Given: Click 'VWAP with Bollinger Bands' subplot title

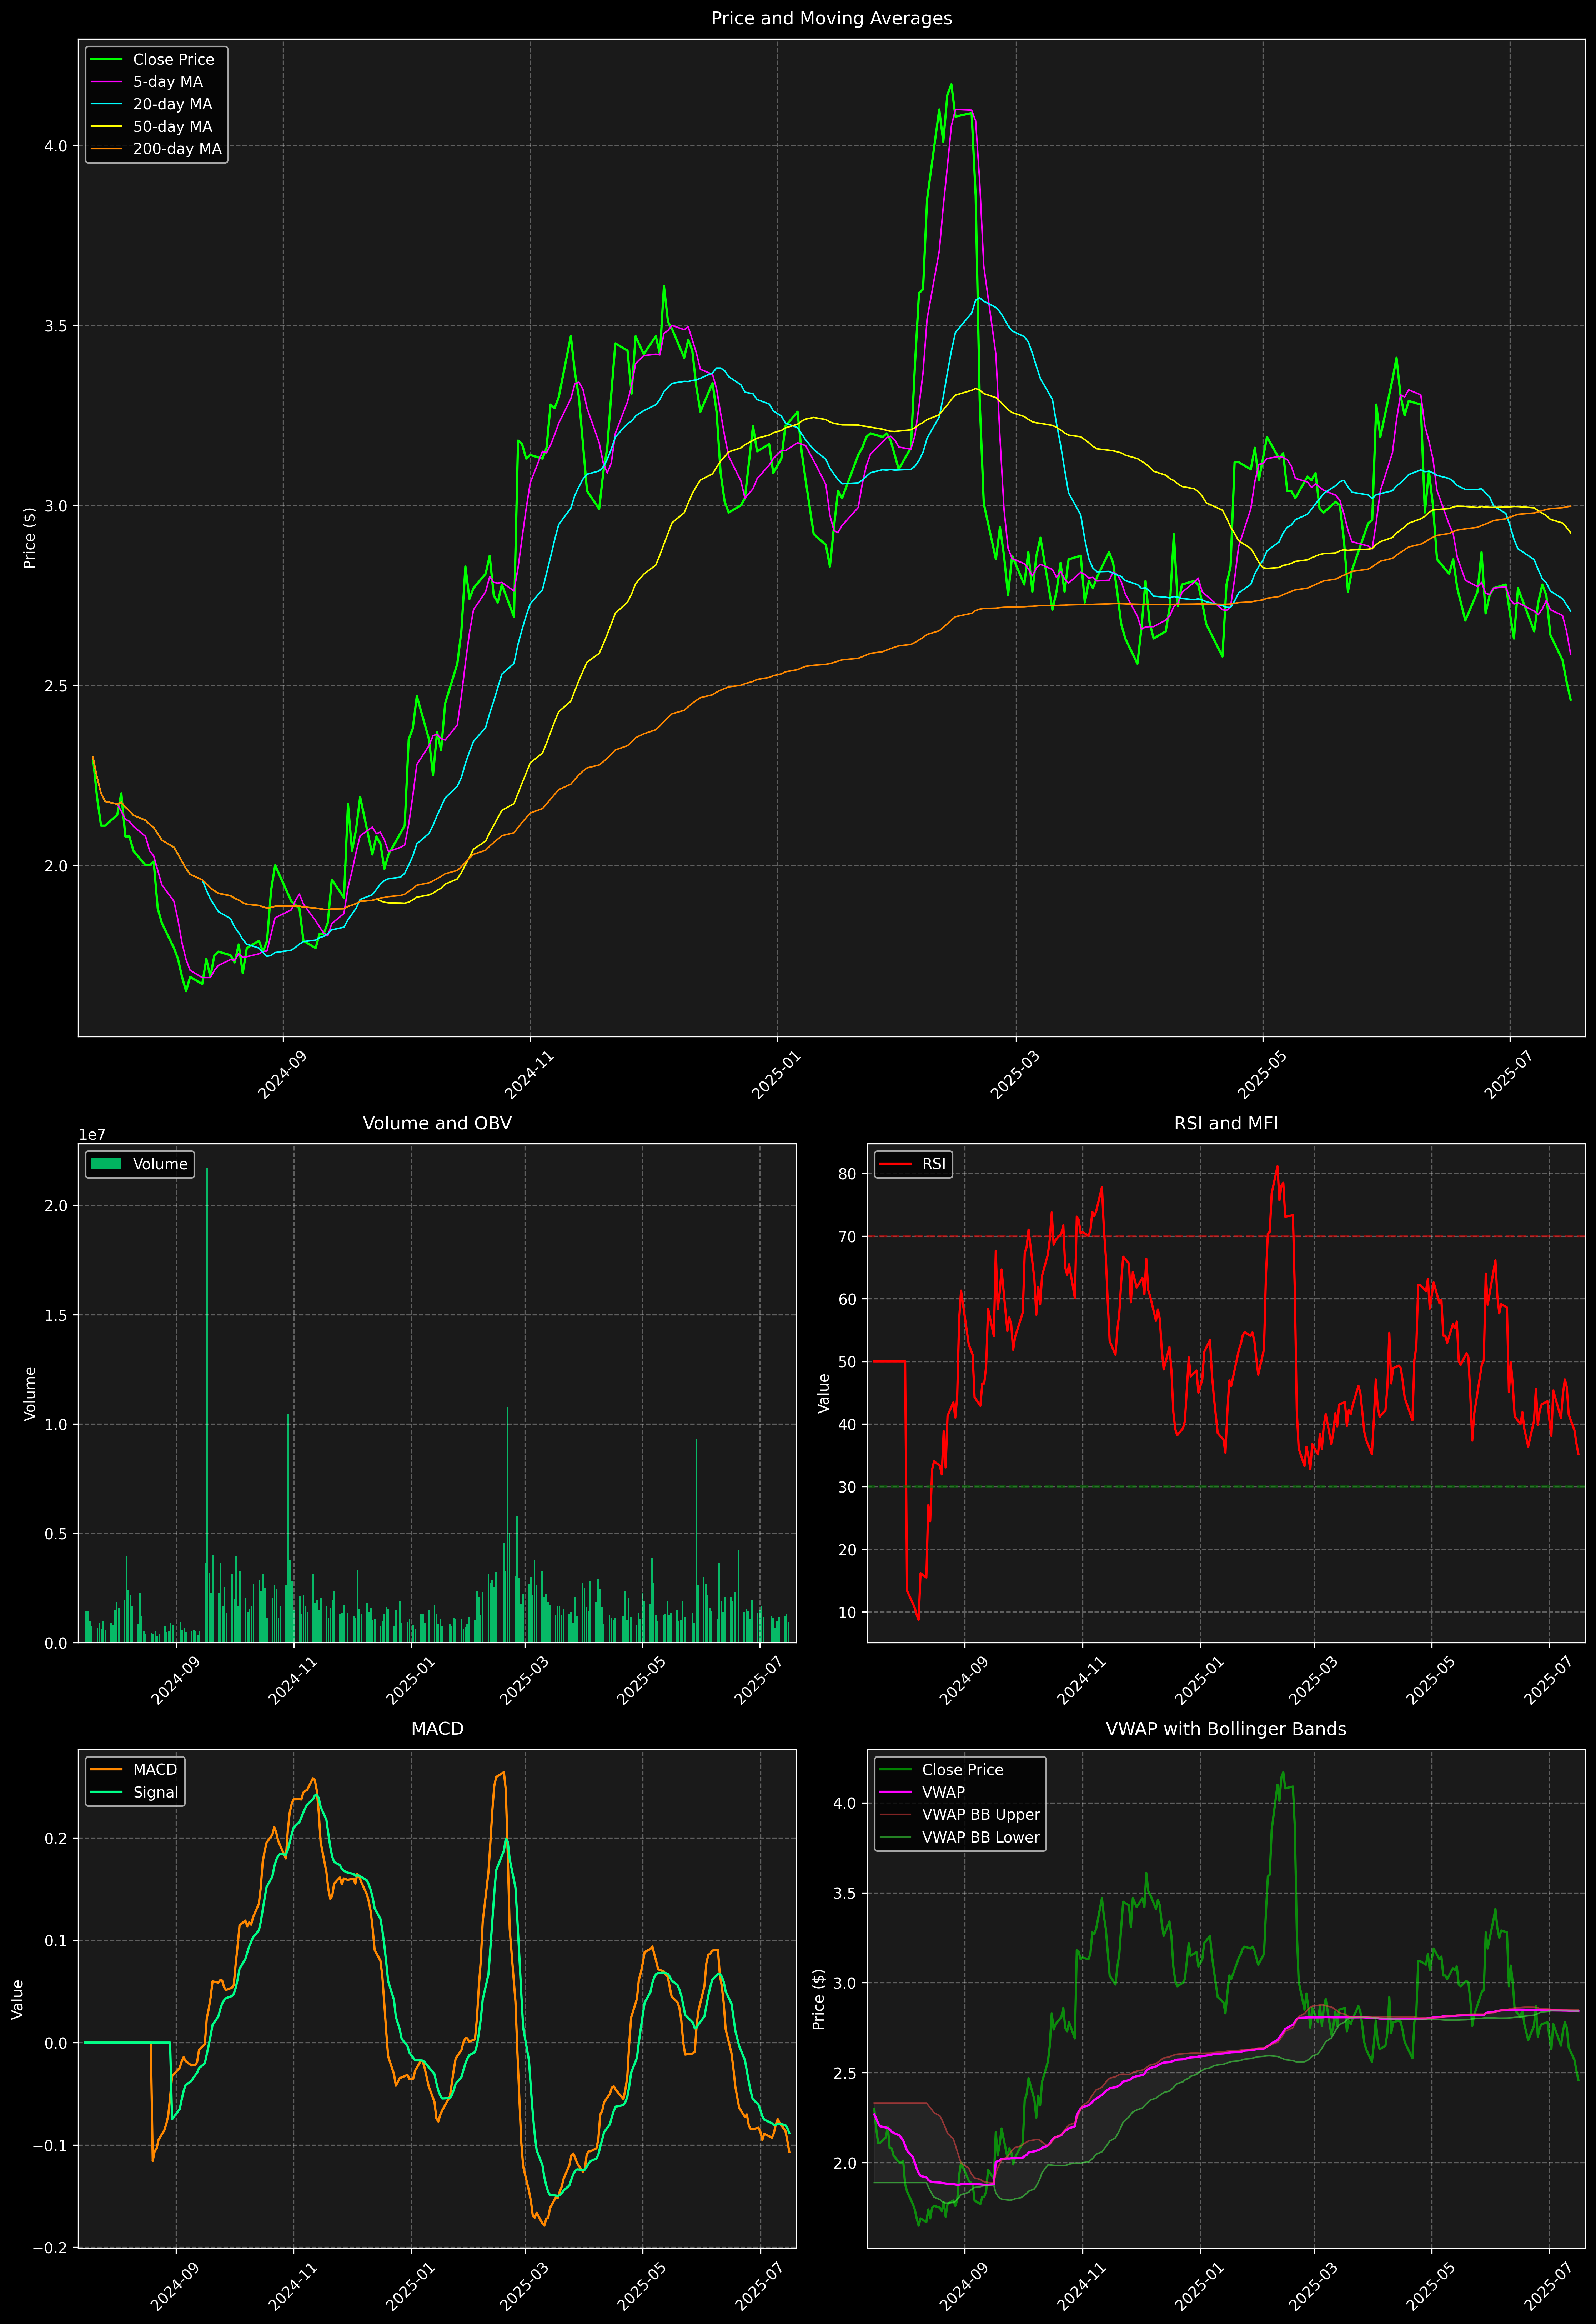Looking at the screenshot, I should click(1226, 1729).
